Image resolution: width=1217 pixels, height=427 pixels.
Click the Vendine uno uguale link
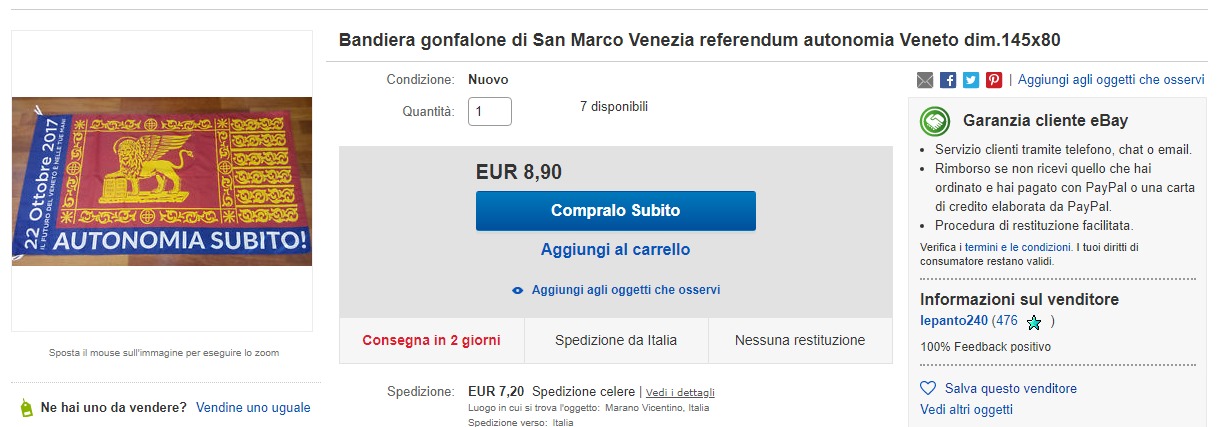[x=253, y=408]
